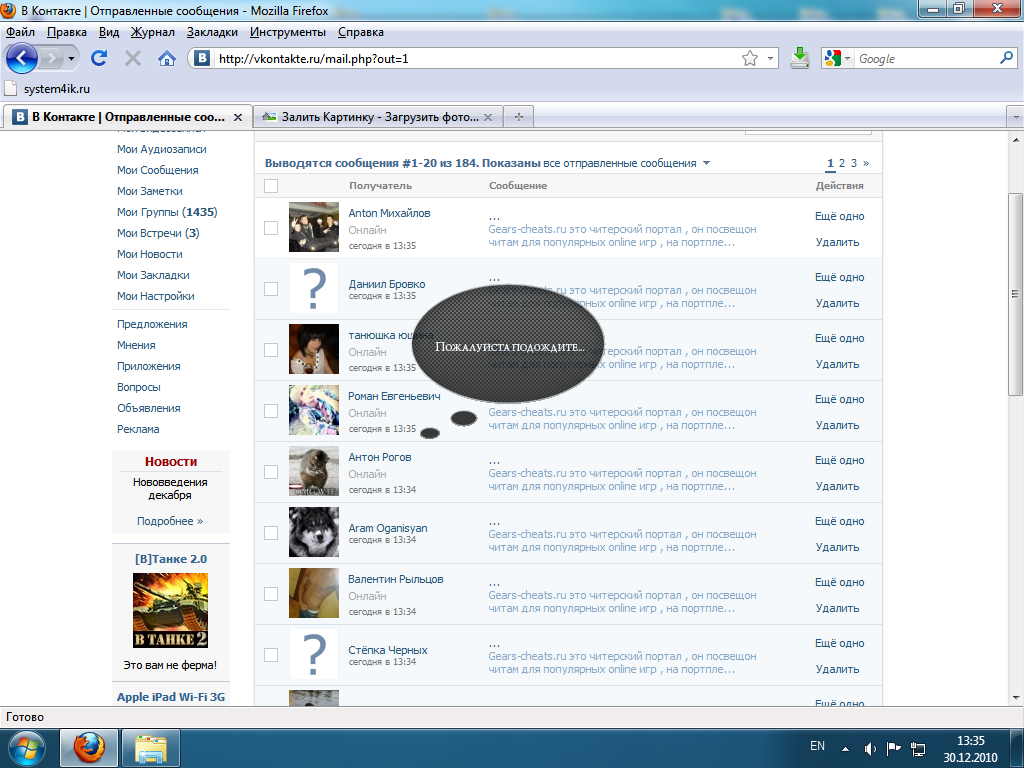Screen dimensions: 1024x768
Task: Open the Вид menu
Action: (109, 32)
